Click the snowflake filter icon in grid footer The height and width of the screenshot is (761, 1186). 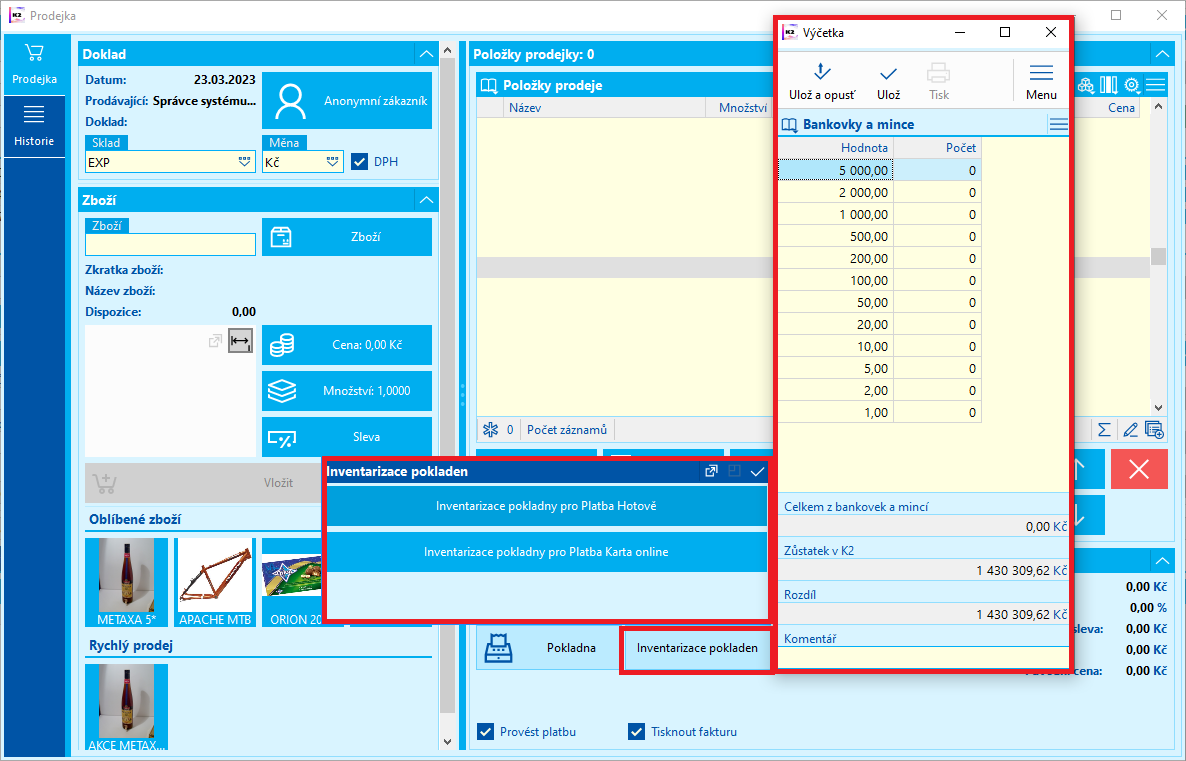coord(491,430)
